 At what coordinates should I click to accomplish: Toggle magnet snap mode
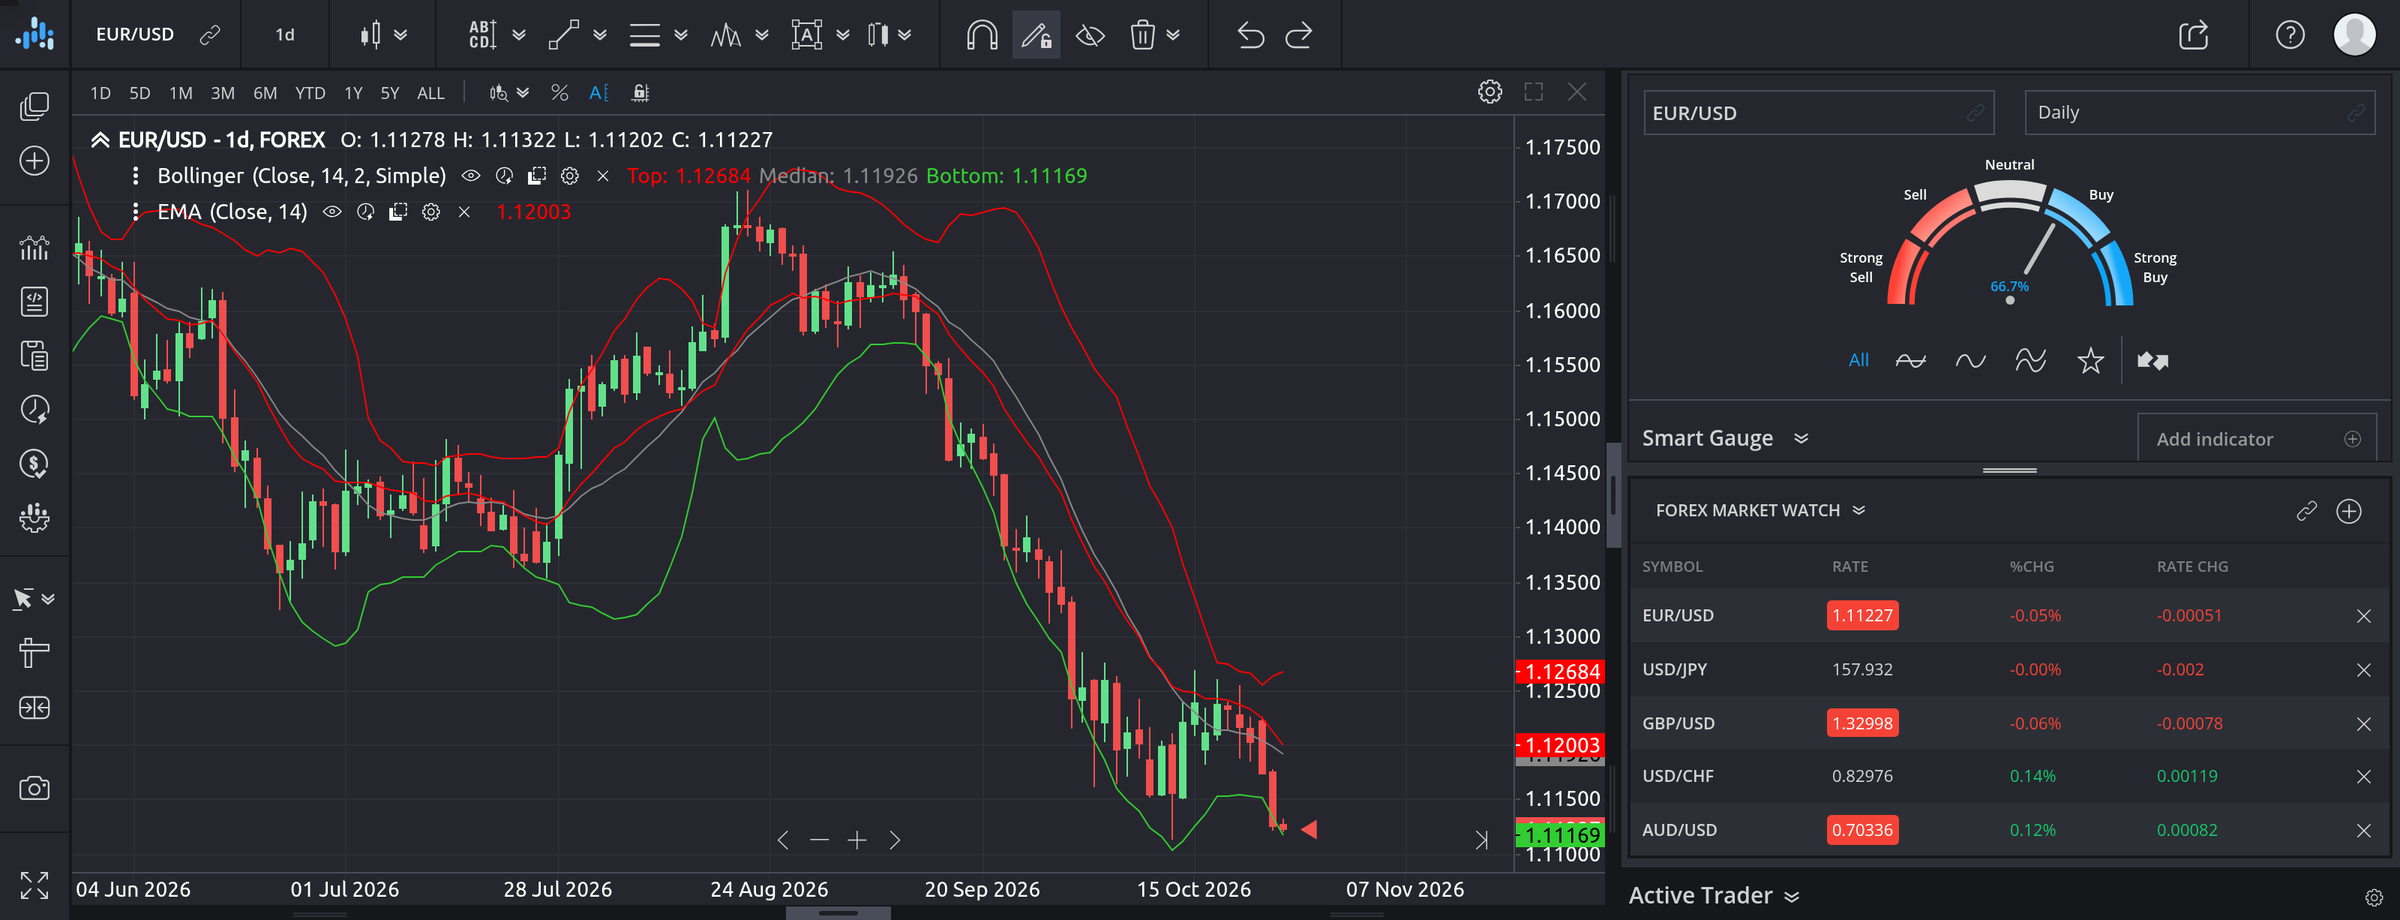pyautogui.click(x=982, y=35)
